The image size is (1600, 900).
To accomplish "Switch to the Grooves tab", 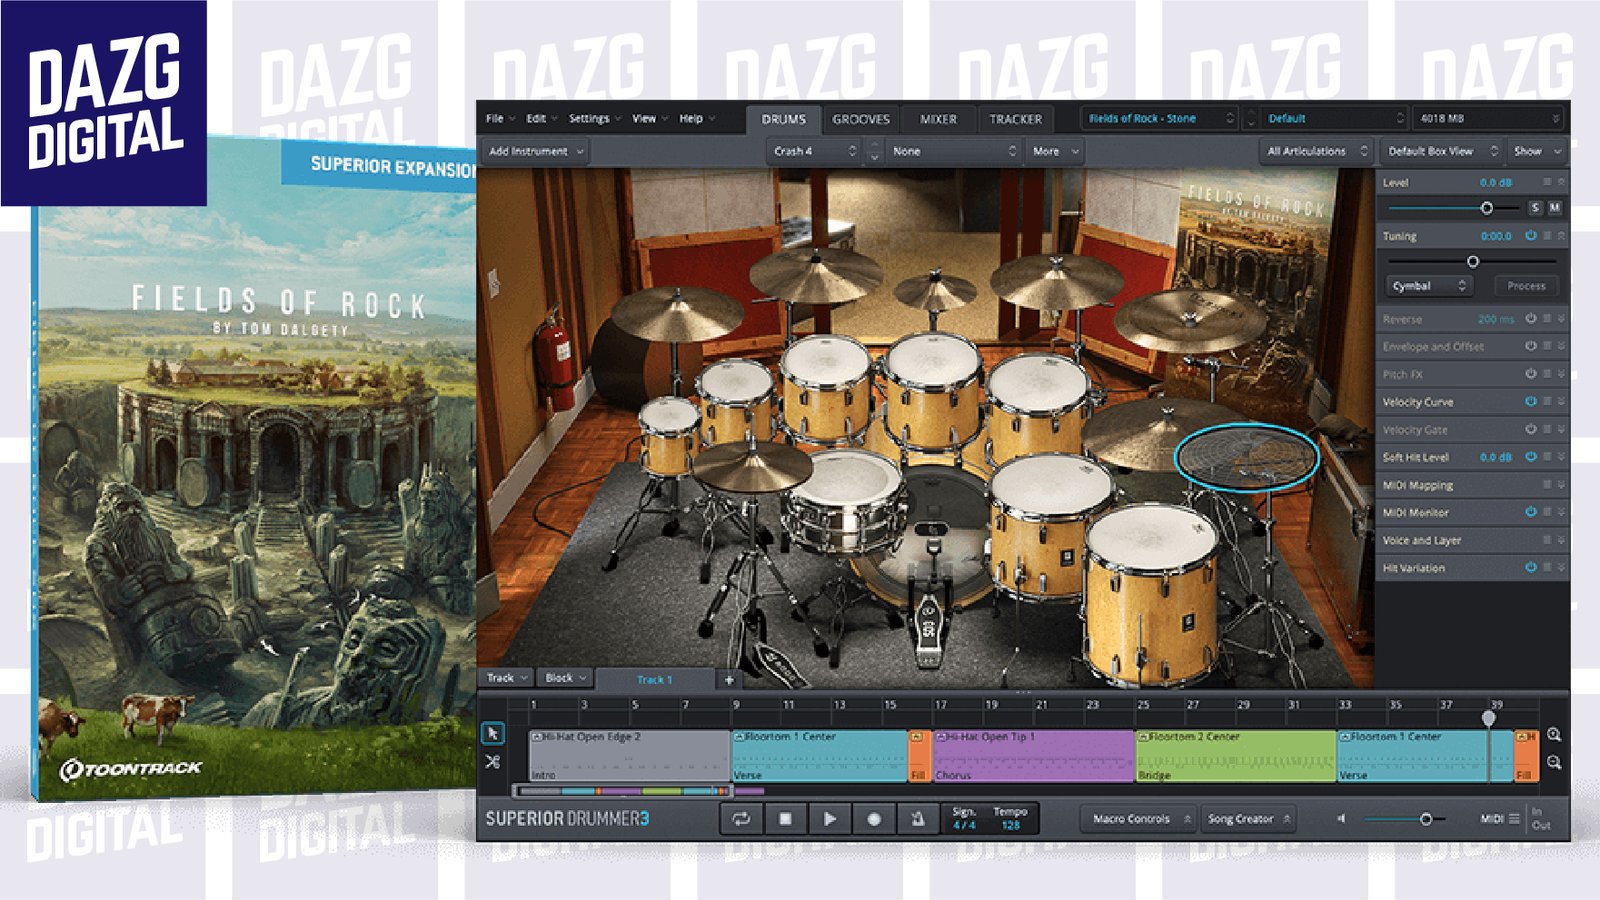I will 861,119.
